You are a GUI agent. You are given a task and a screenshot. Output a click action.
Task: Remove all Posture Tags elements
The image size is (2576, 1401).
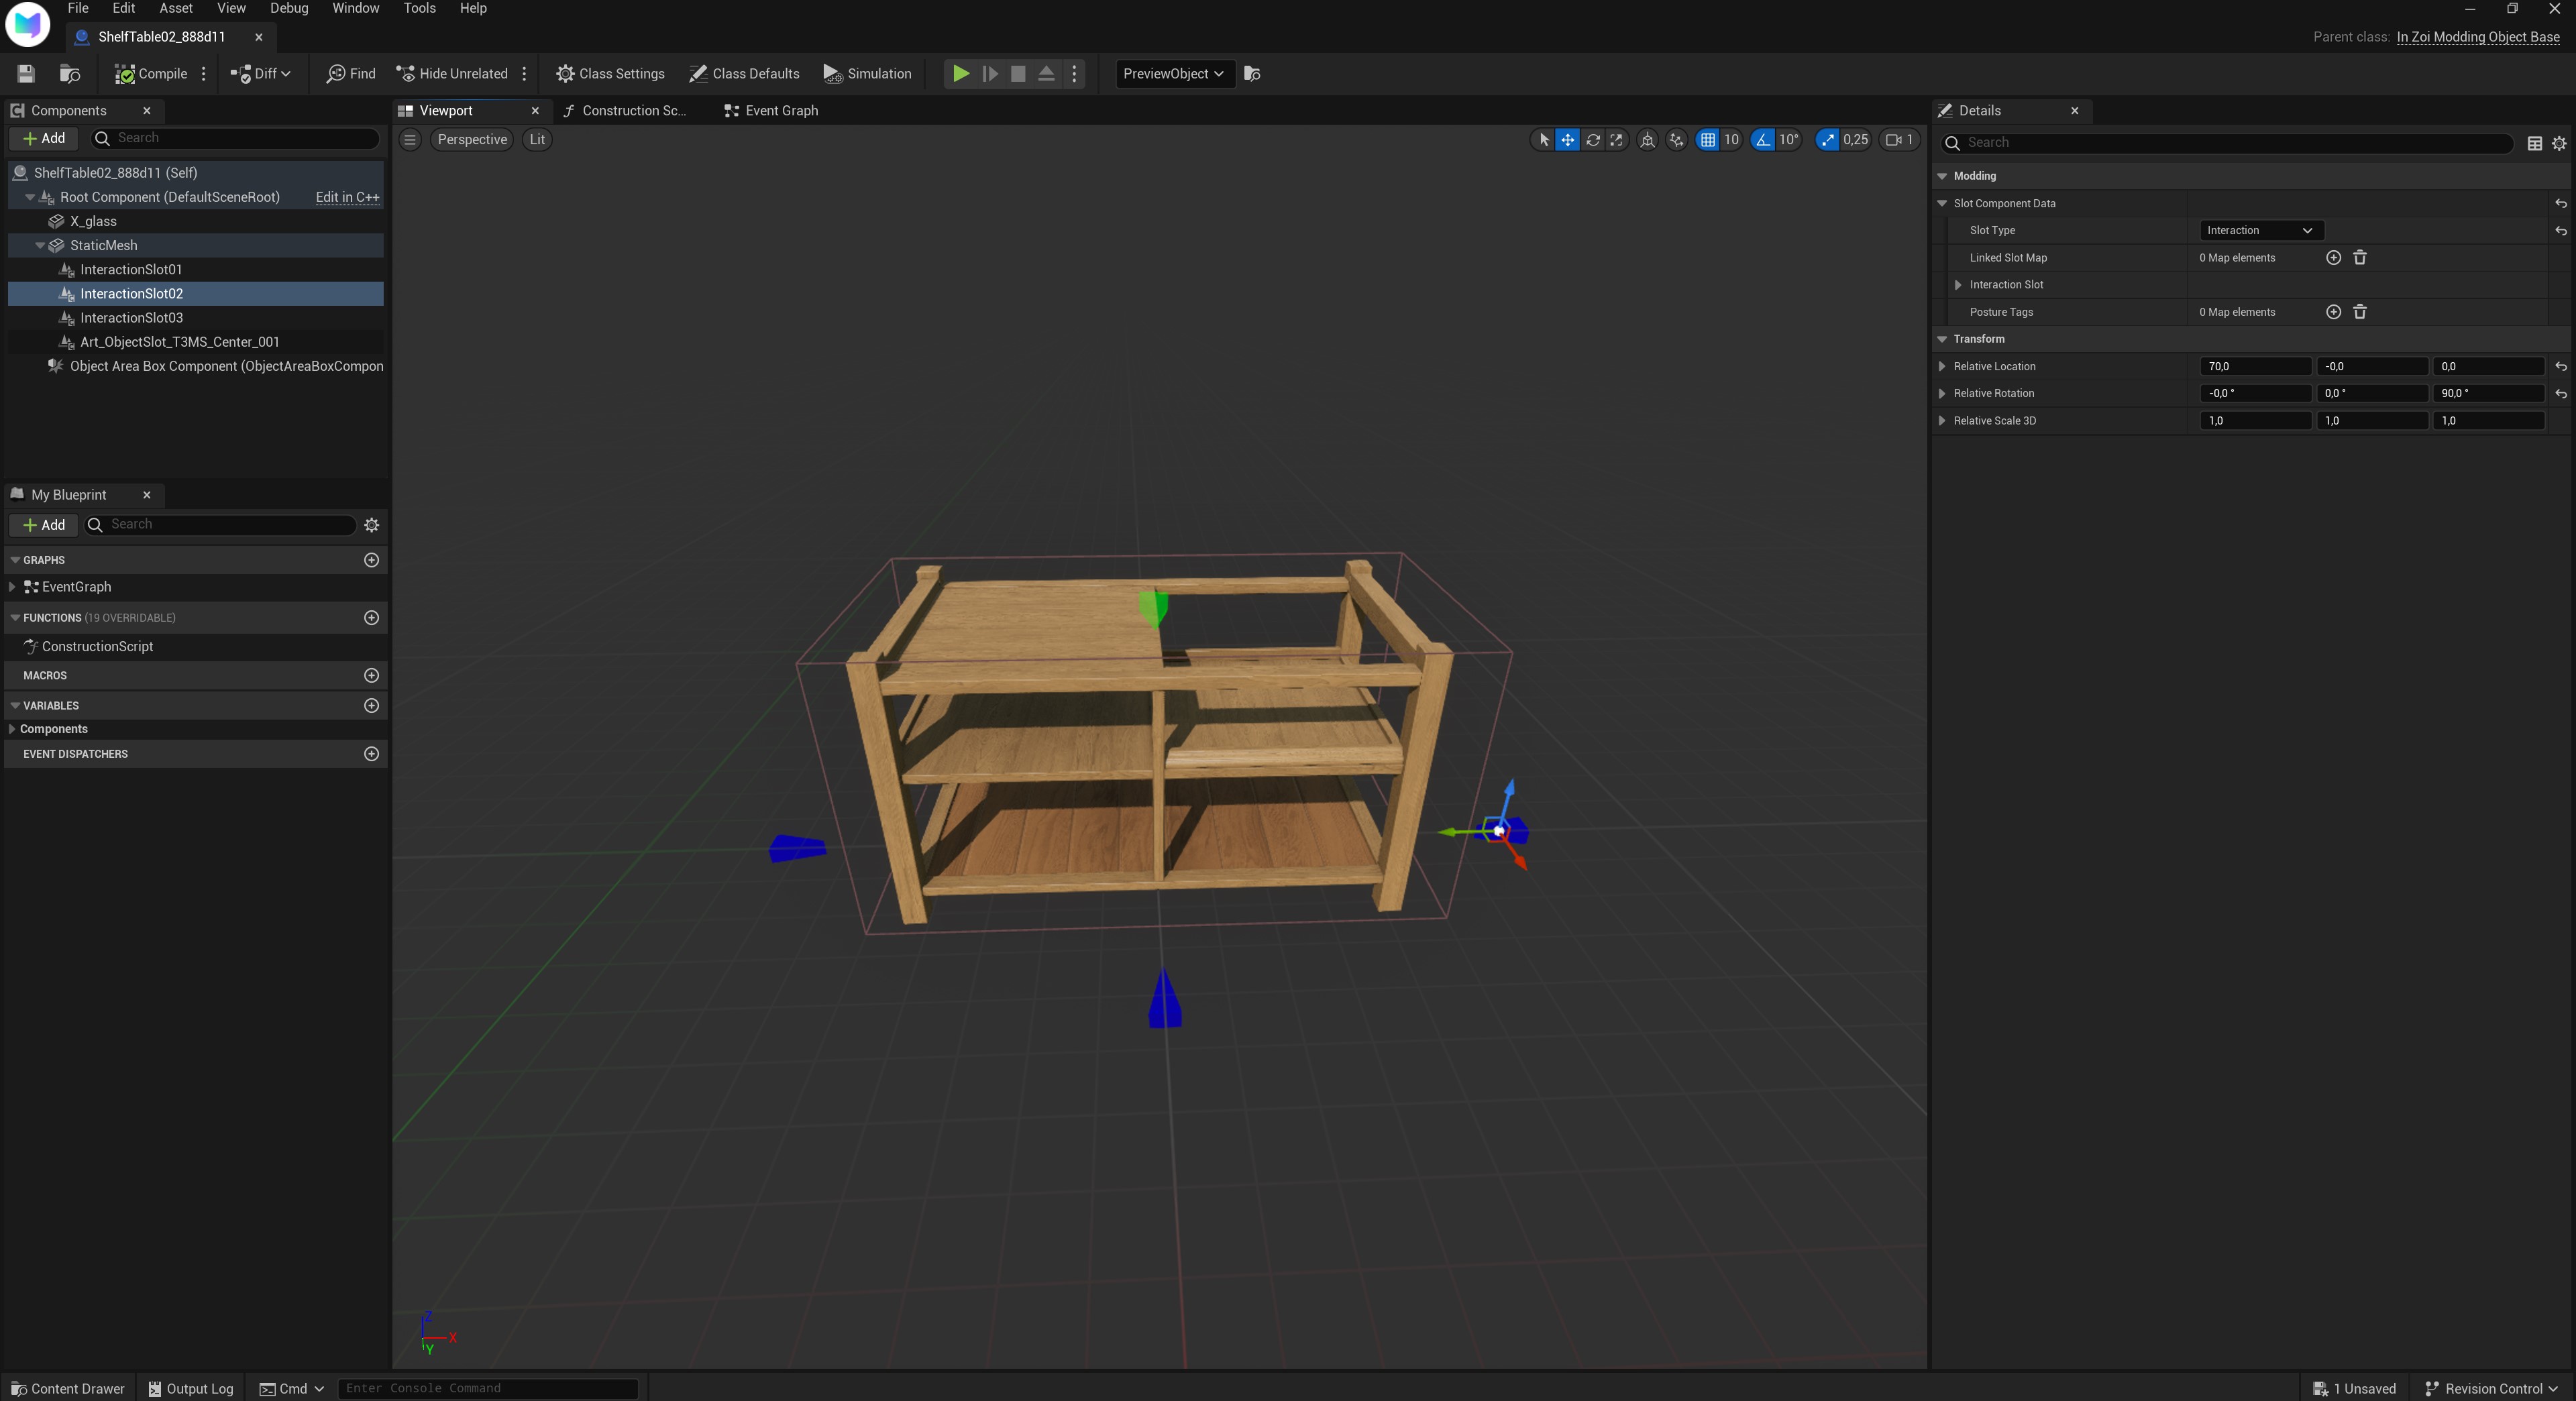pyautogui.click(x=2359, y=312)
